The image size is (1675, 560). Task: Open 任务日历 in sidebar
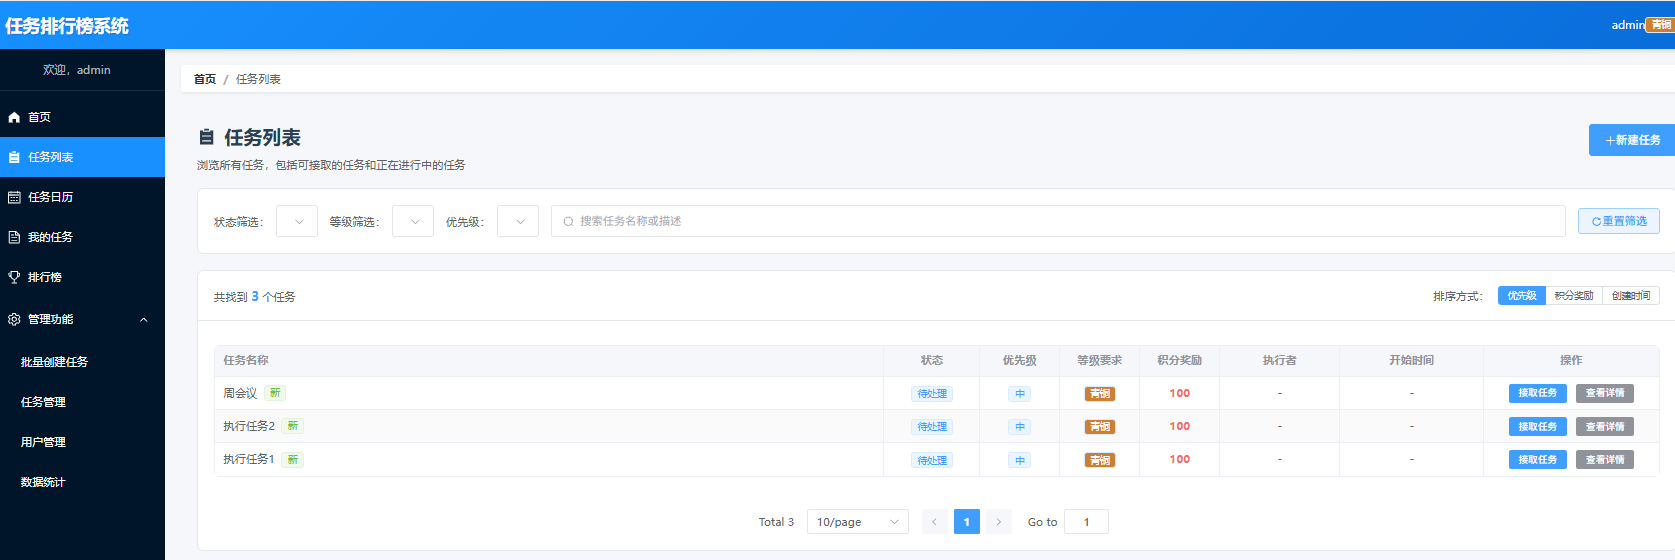[82, 197]
